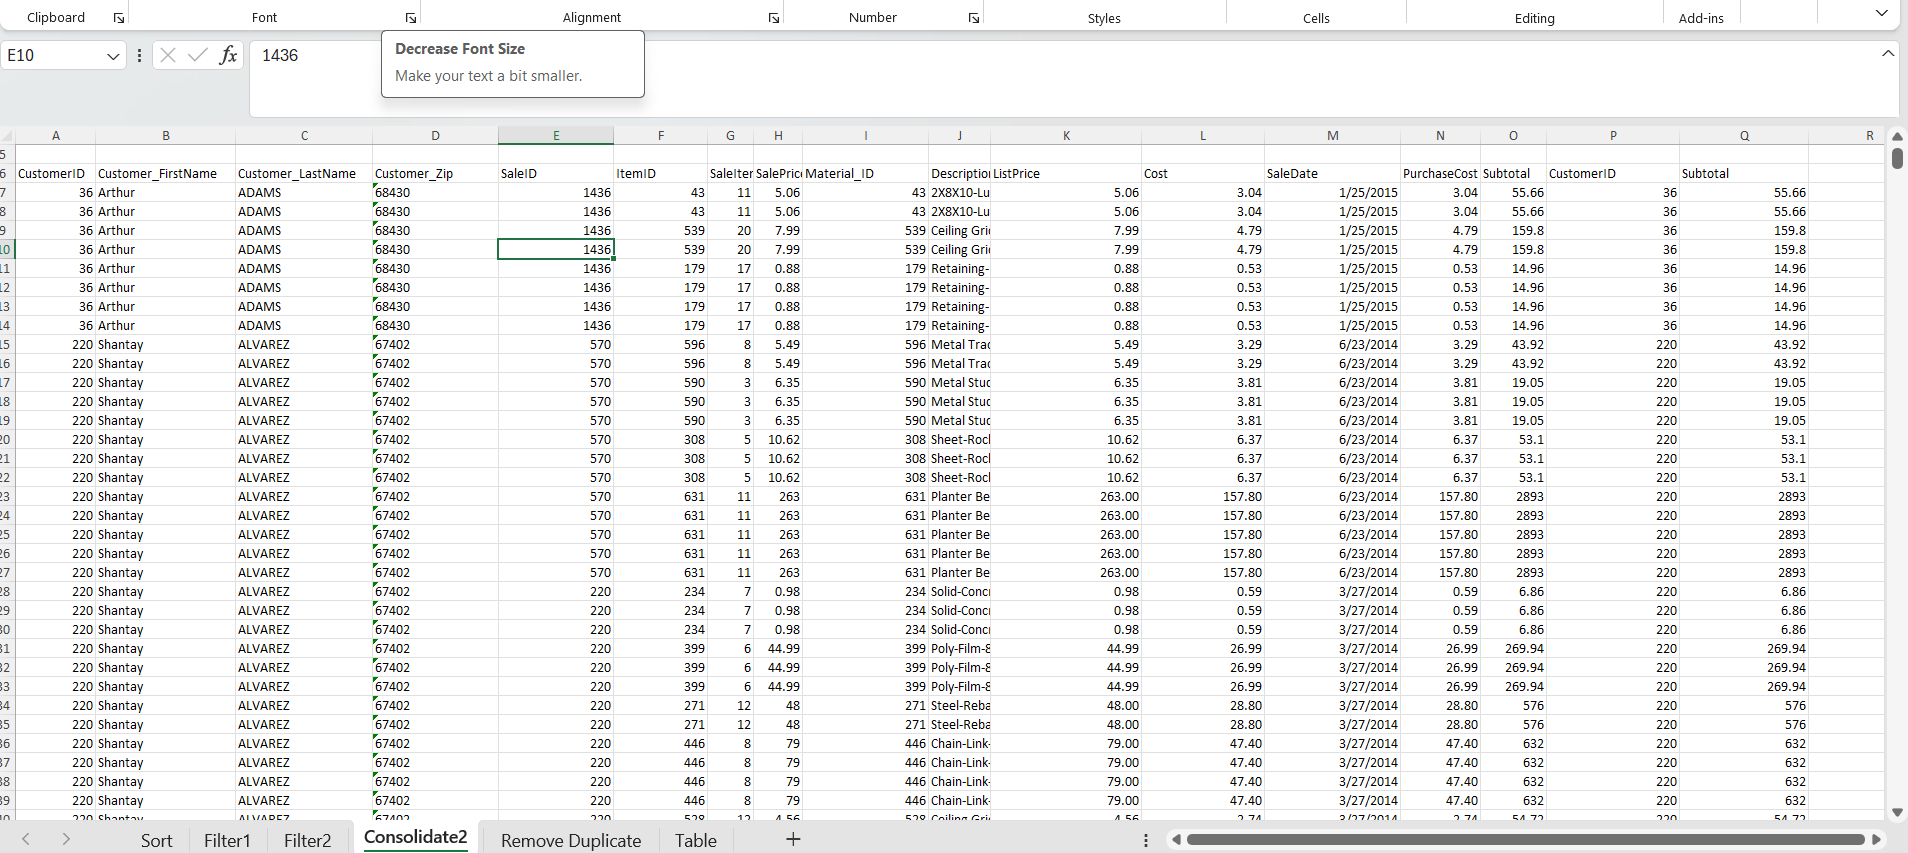Switch to the Filter1 sheet tab
The image size is (1908, 853).
point(227,840)
